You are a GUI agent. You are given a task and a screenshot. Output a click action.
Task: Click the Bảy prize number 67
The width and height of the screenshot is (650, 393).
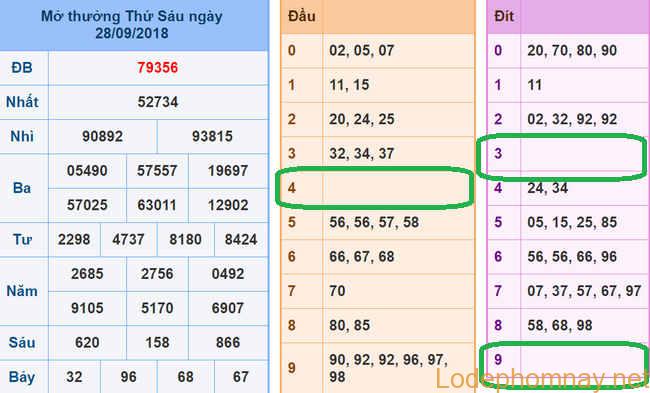(241, 377)
